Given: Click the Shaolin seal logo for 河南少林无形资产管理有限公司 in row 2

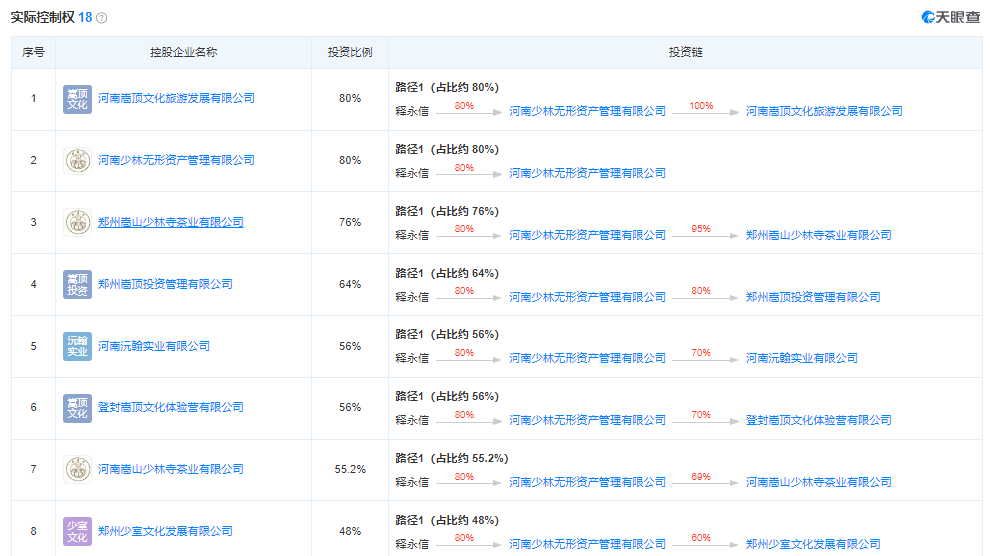Looking at the screenshot, I should 77,160.
